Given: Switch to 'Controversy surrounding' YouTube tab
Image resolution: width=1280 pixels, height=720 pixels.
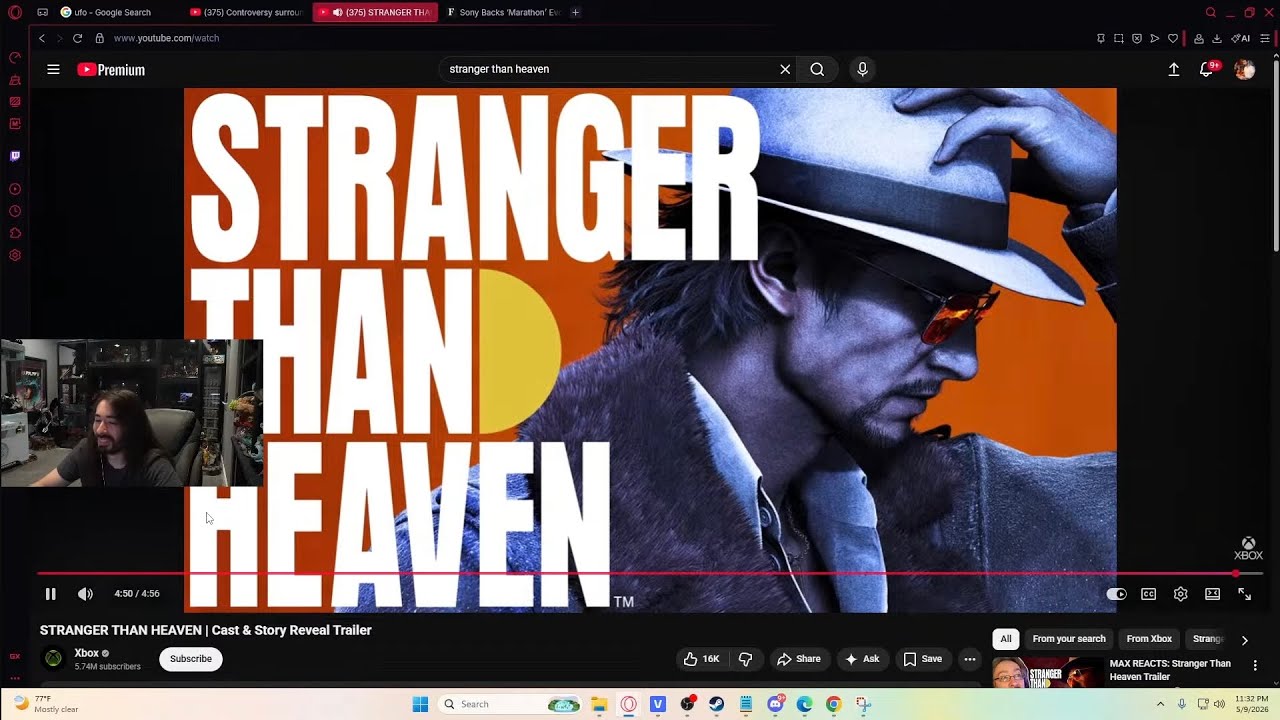Looking at the screenshot, I should (x=245, y=12).
